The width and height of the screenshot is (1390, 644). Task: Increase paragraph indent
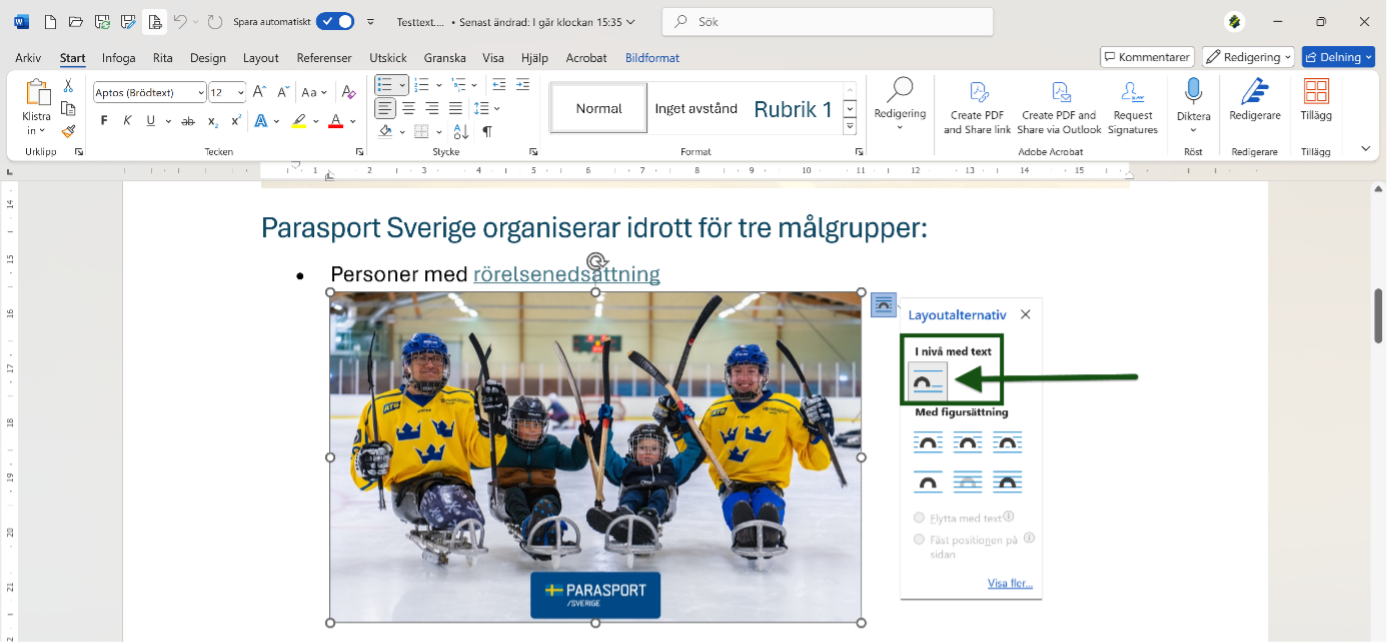(523, 84)
